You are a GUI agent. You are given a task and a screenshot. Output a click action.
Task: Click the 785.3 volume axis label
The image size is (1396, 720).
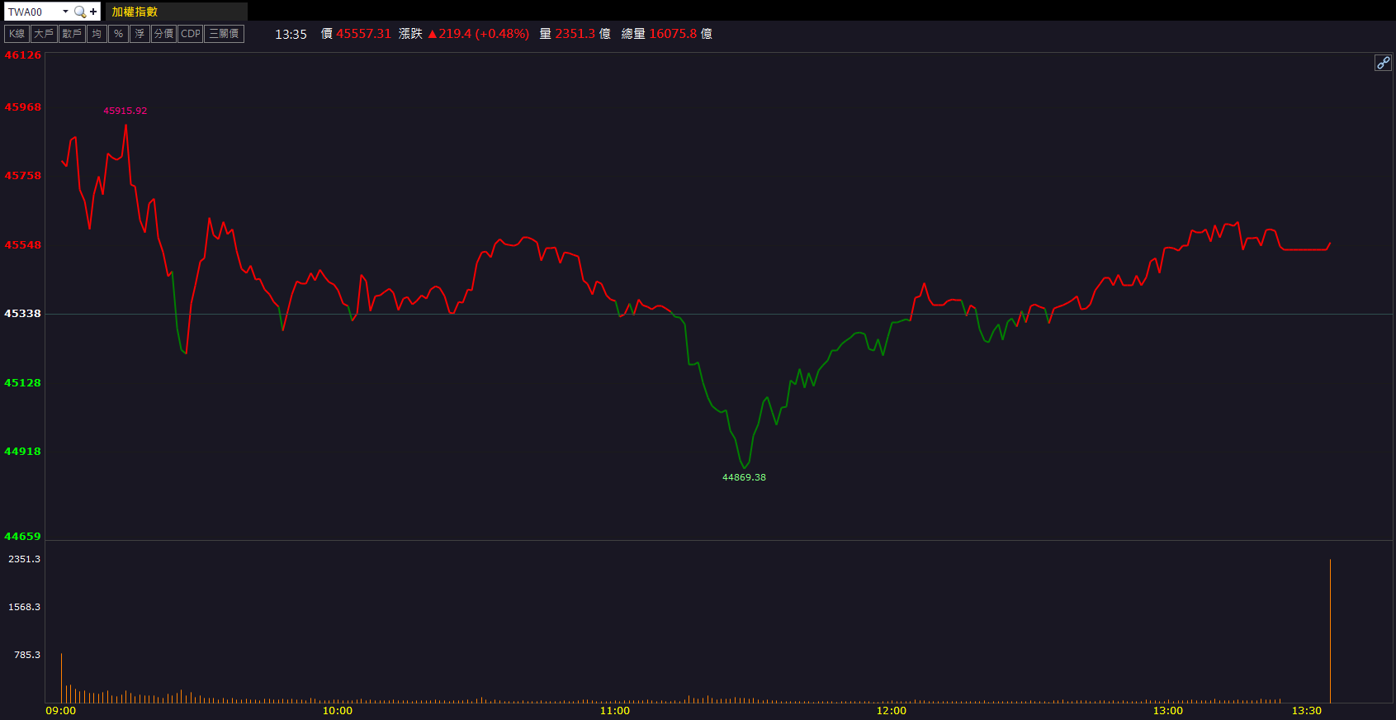[26, 655]
